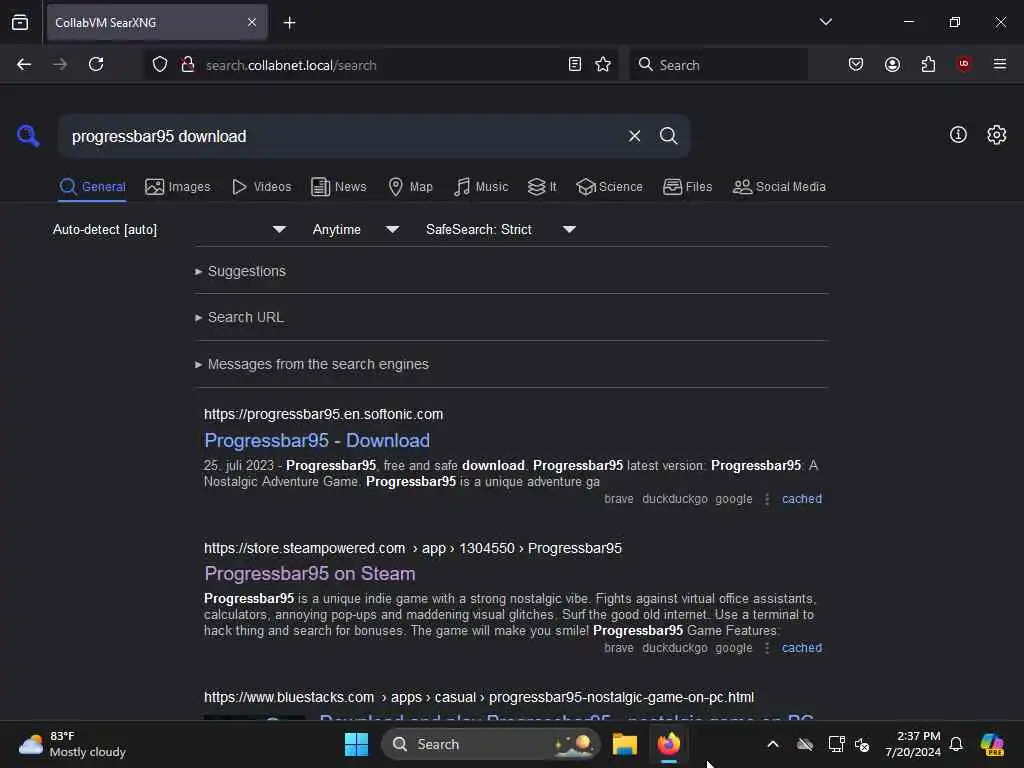The height and width of the screenshot is (768, 1024).
Task: Open the About info icon
Action: click(958, 135)
